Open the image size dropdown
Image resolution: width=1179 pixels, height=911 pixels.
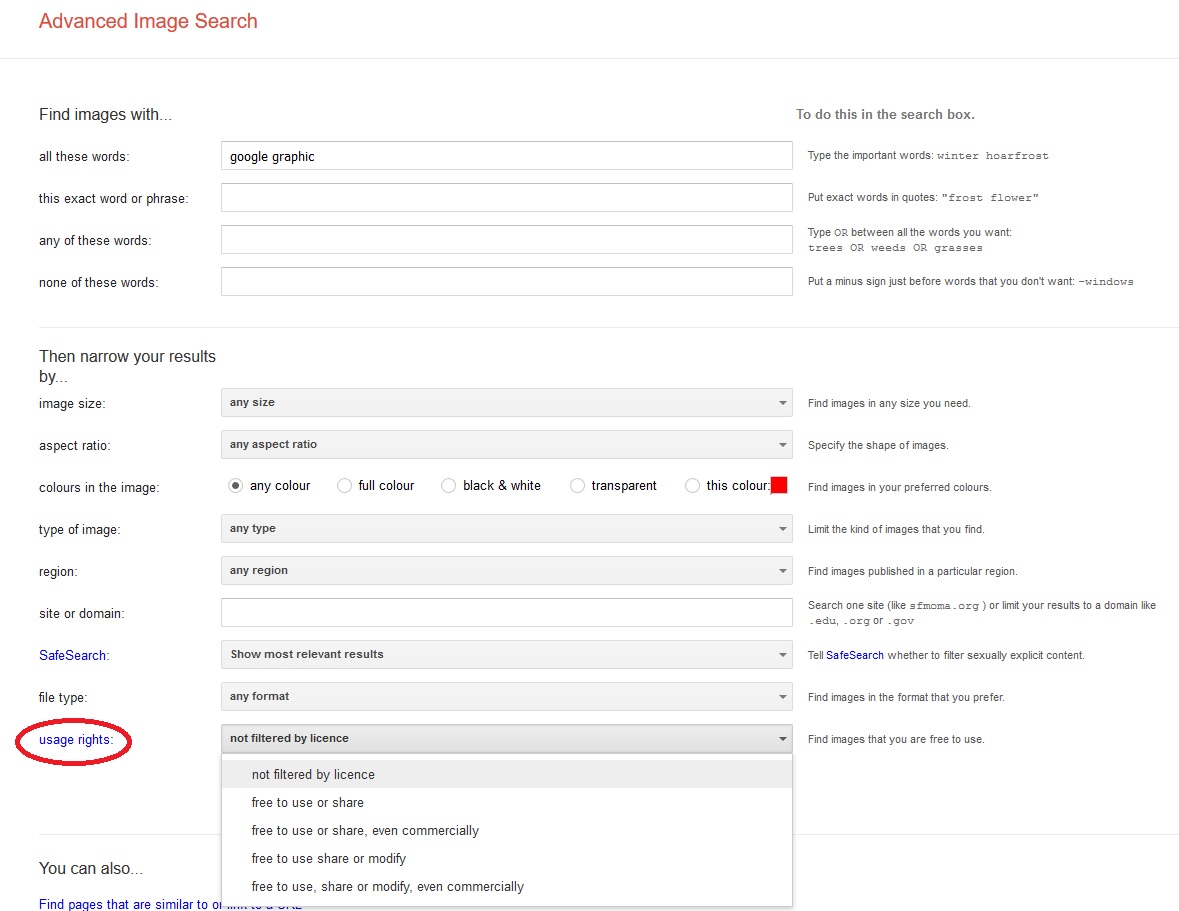(x=506, y=403)
